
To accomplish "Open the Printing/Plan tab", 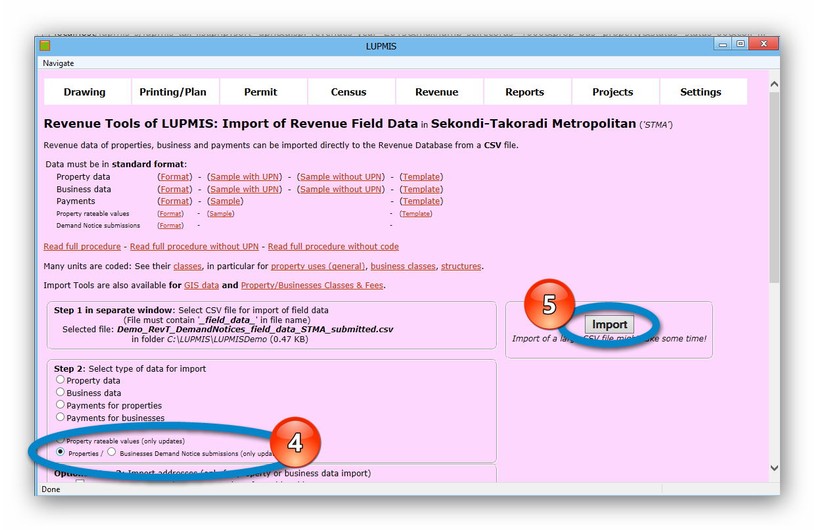I will (x=173, y=92).
